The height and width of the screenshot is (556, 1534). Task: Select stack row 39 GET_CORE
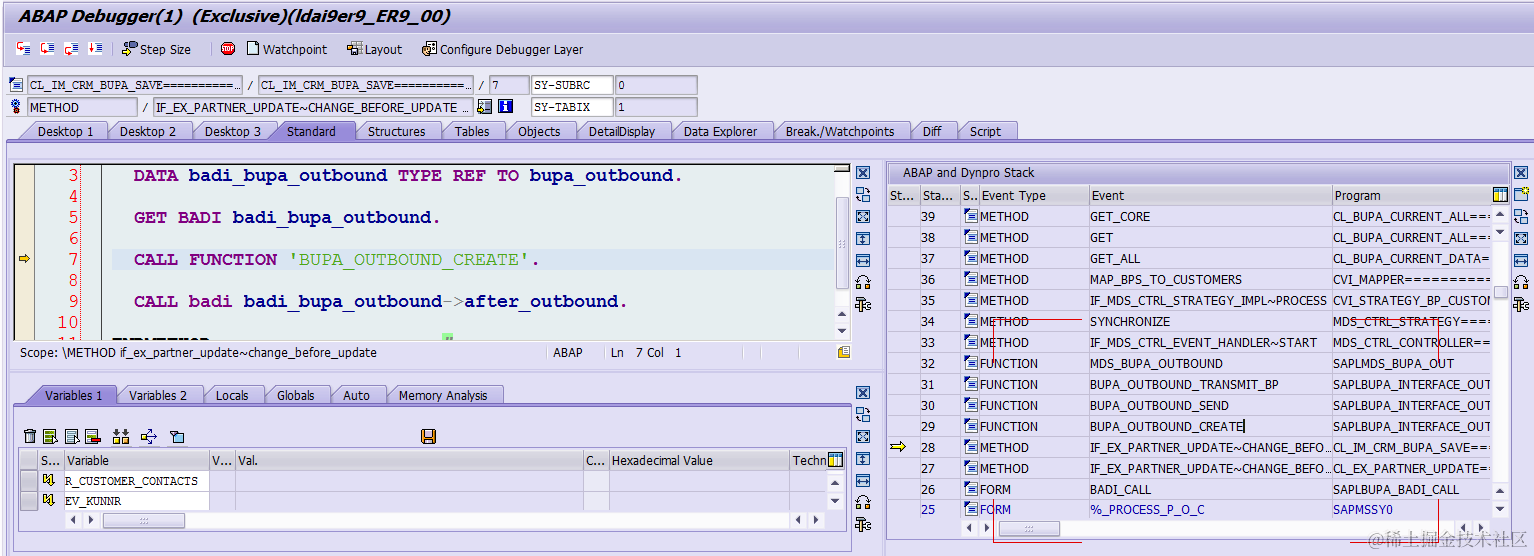pyautogui.click(x=1190, y=216)
